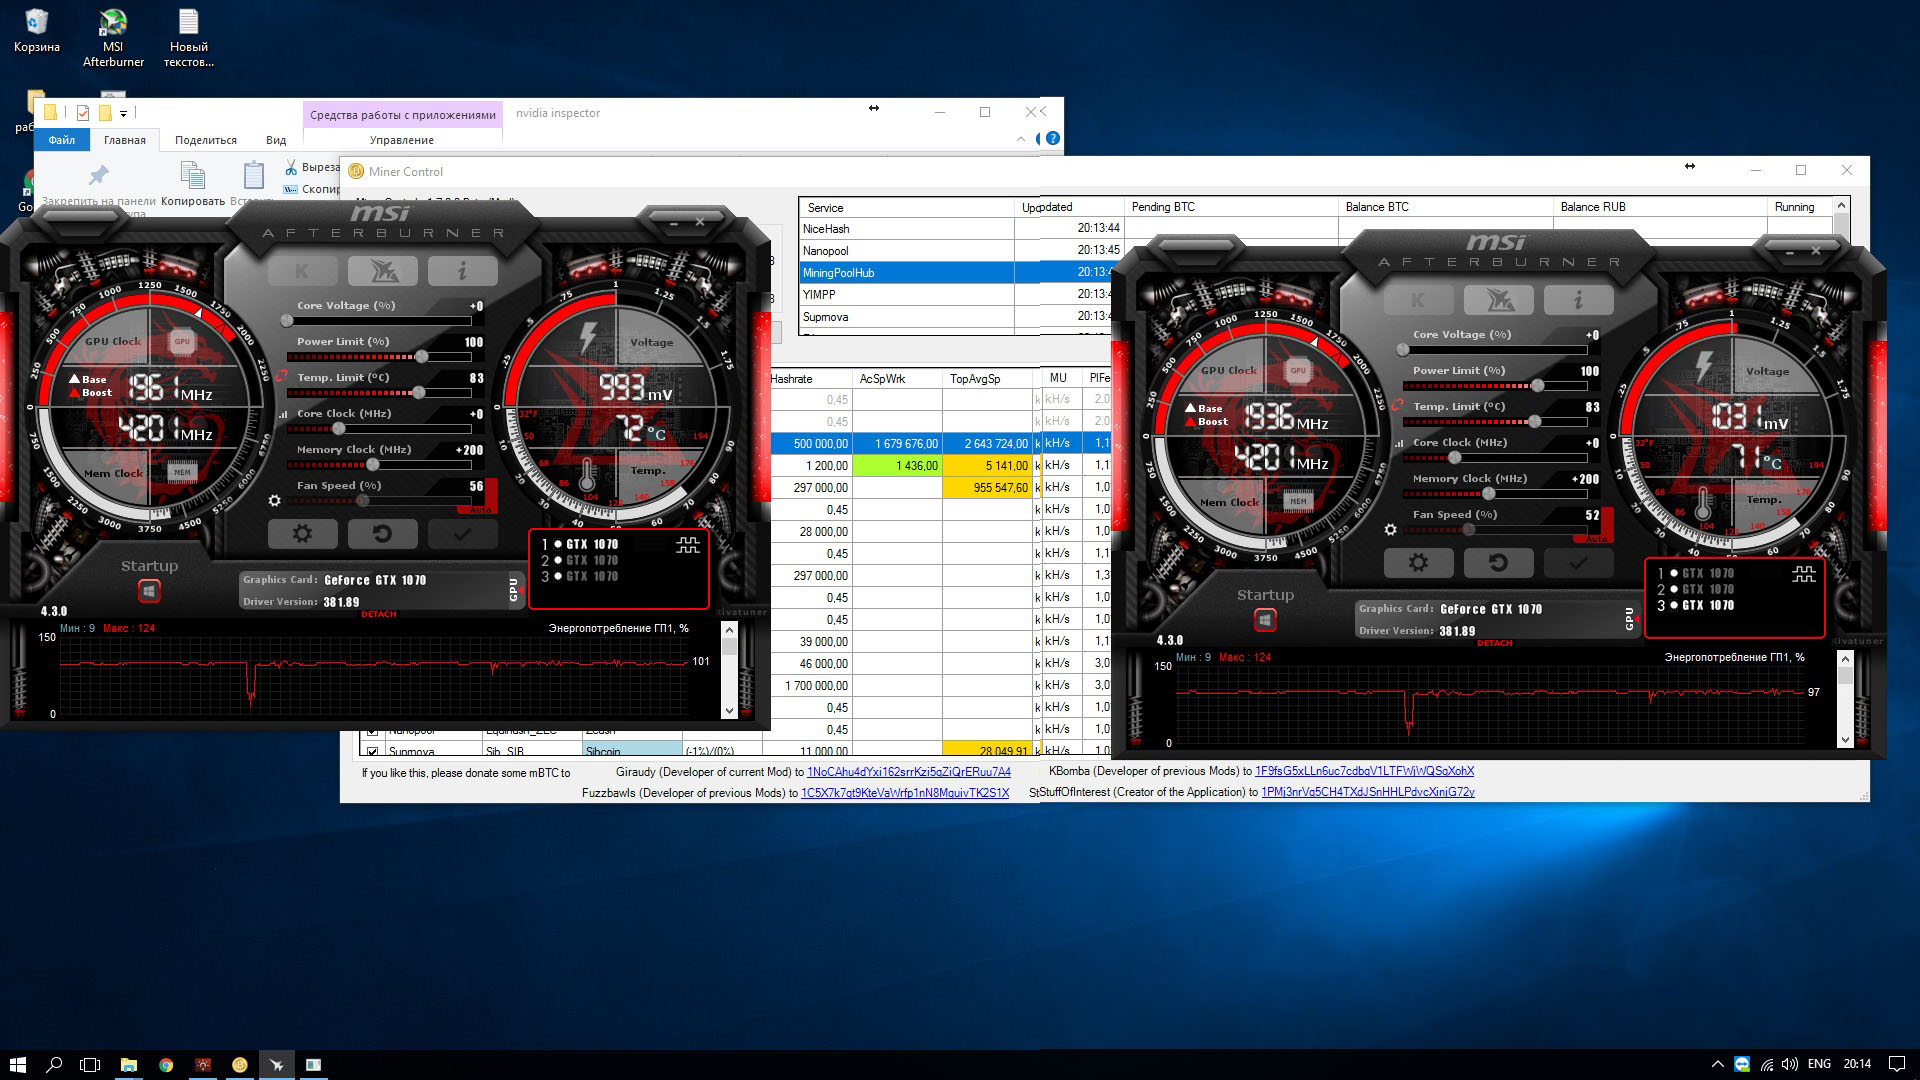The image size is (1920, 1080).
Task: Click DETACH in Afterburner with fan speed 56
Action: pos(378,614)
